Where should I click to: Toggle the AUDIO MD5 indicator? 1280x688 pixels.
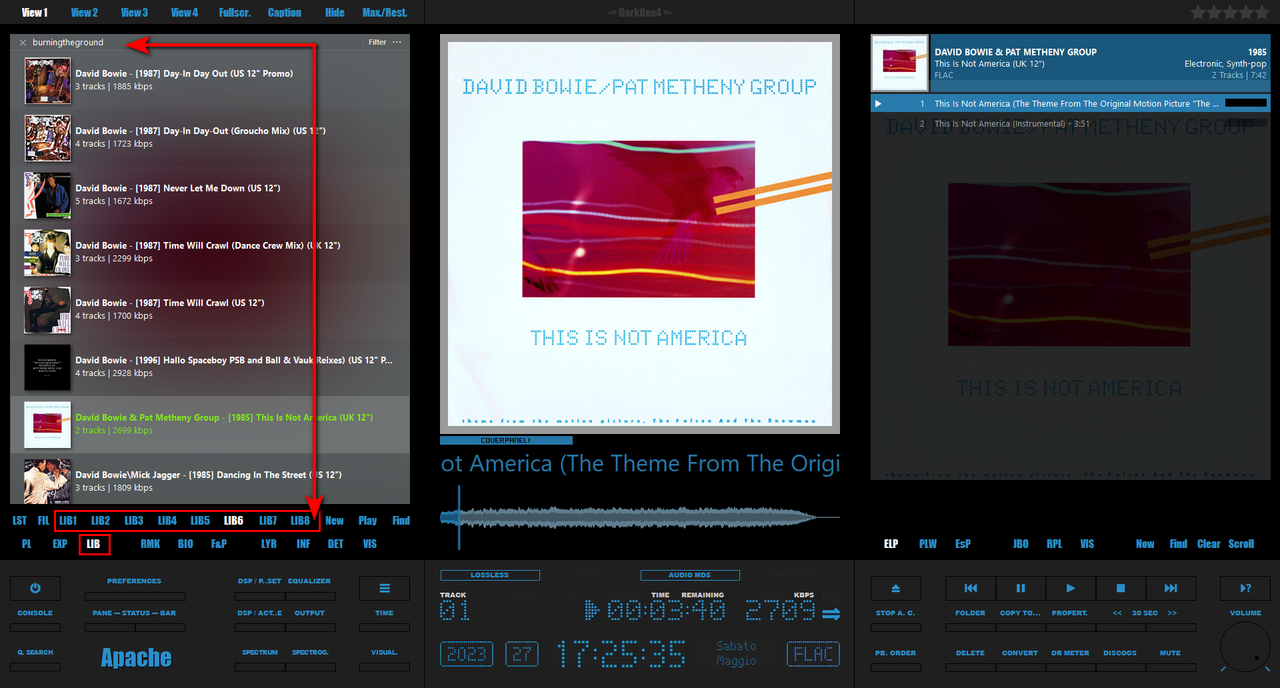[690, 575]
